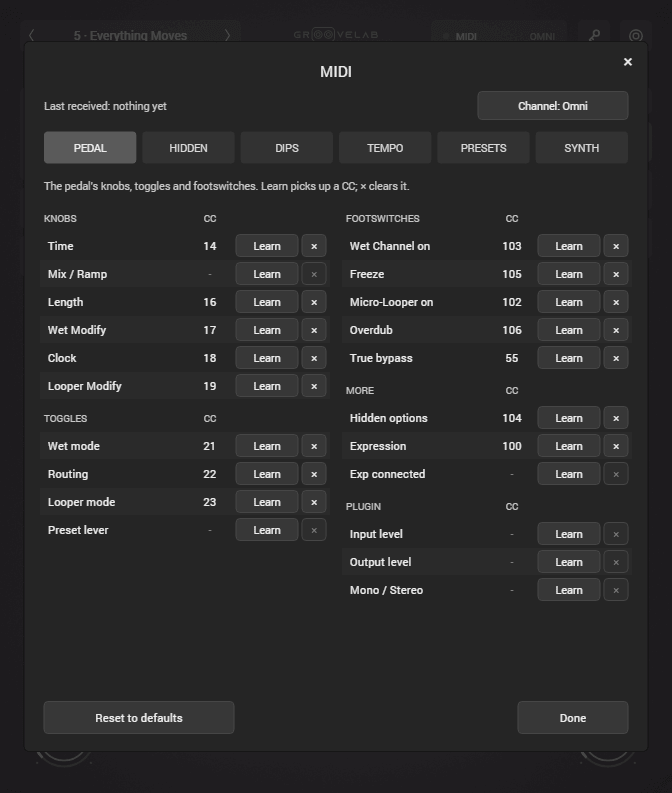Screen dimensions: 672x793
Task: Clear the Mono / Stereo CC assignment
Action: [616, 590]
